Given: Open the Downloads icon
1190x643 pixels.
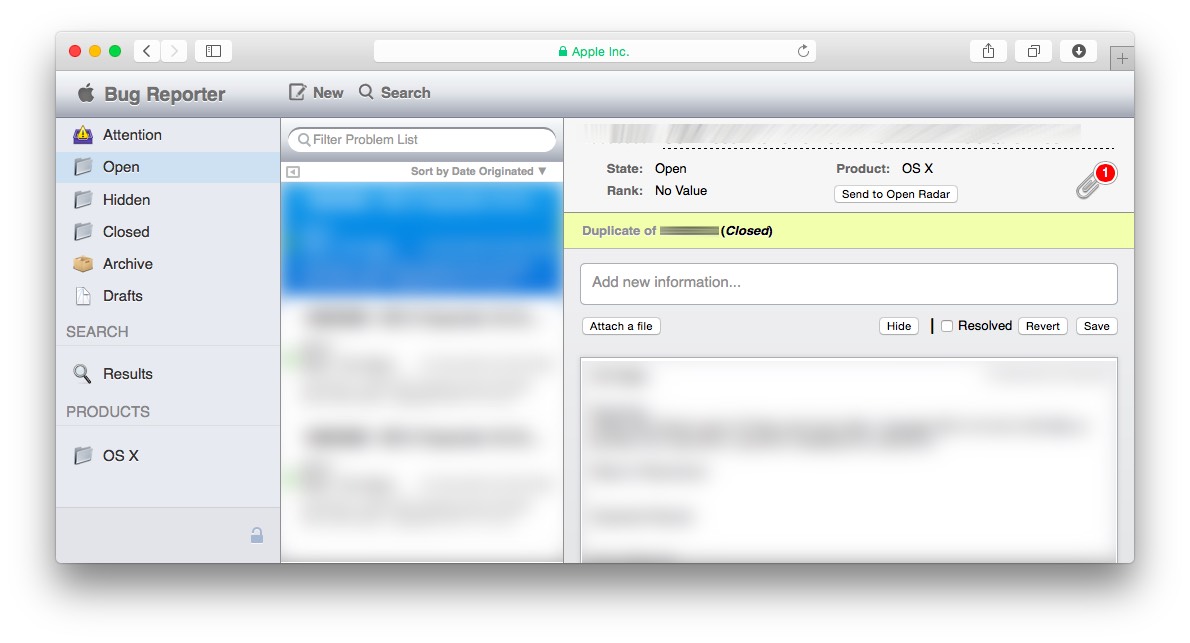Looking at the screenshot, I should click(x=1078, y=51).
